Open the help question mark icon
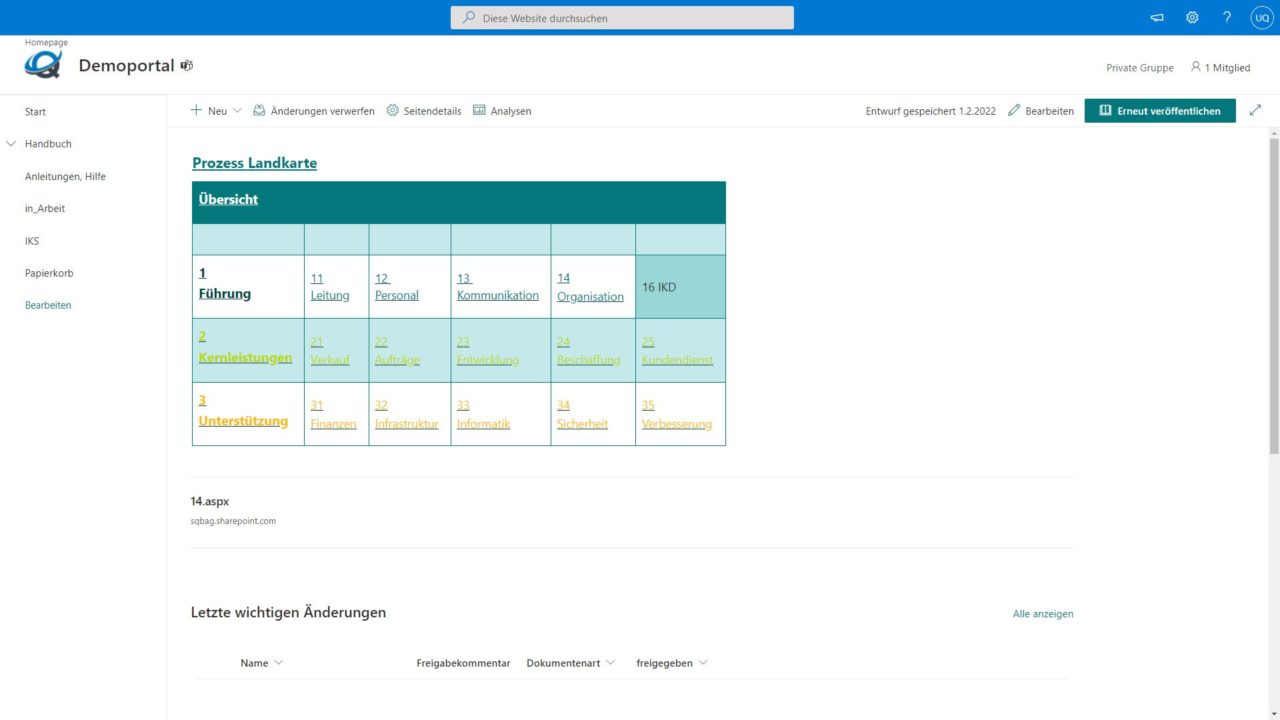This screenshot has width=1280, height=720. (1226, 17)
